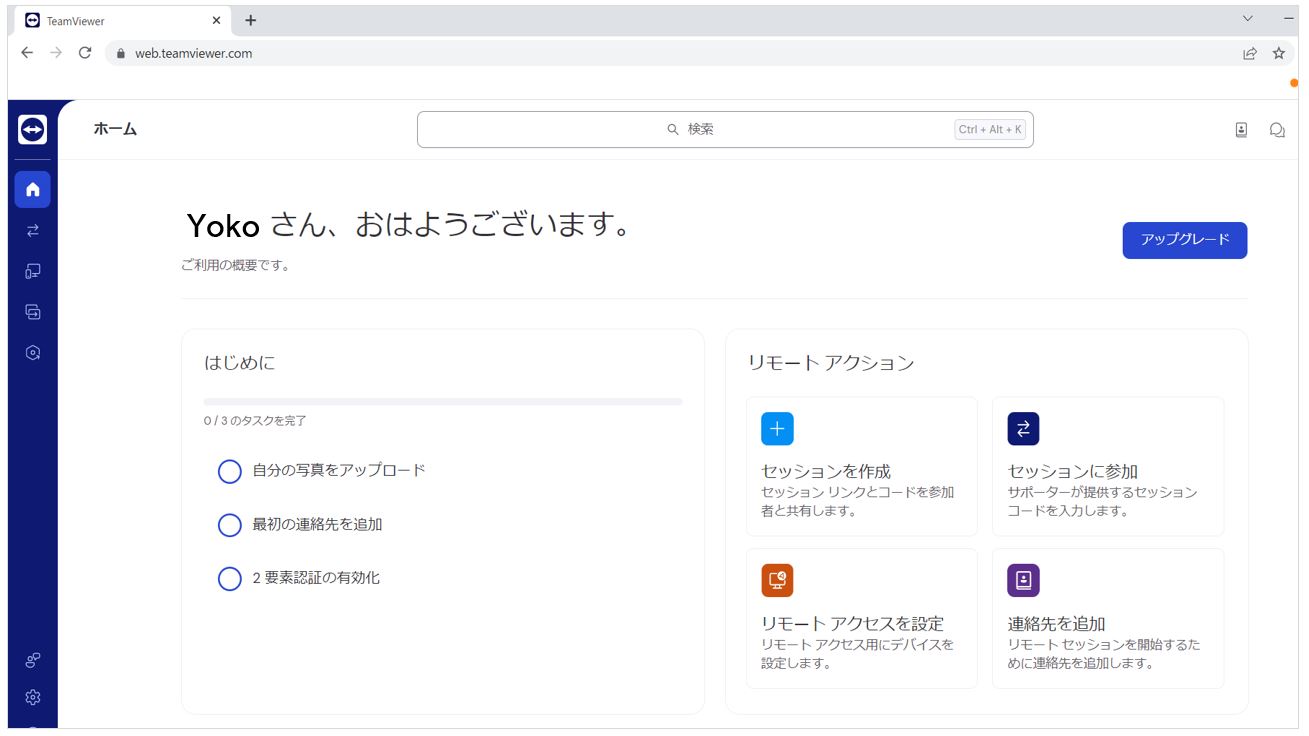Open the settings gear at sidebar bottom
This screenshot has height=736, width=1309.
click(x=32, y=697)
